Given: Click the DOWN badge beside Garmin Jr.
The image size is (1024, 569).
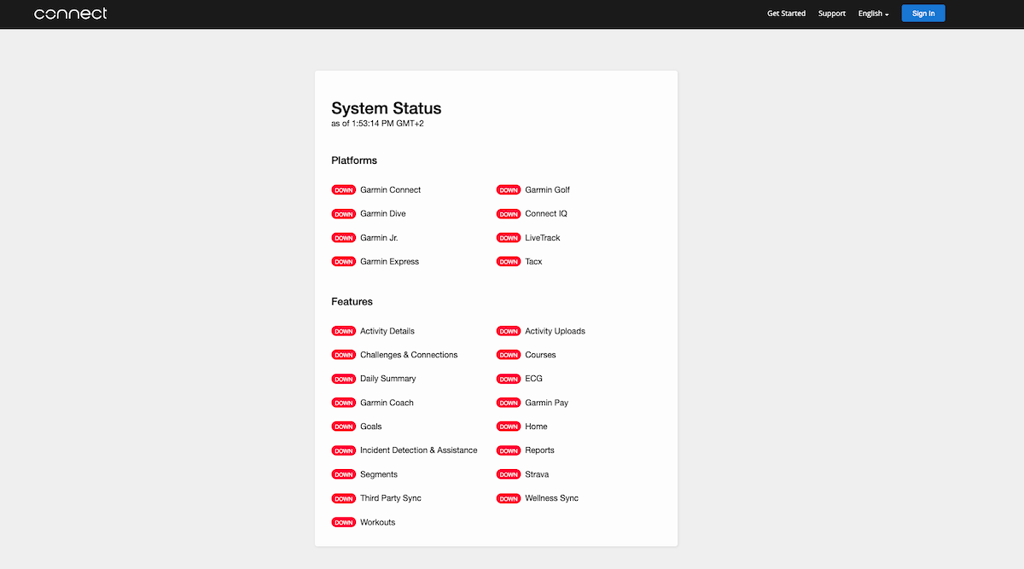Looking at the screenshot, I should (x=344, y=238).
